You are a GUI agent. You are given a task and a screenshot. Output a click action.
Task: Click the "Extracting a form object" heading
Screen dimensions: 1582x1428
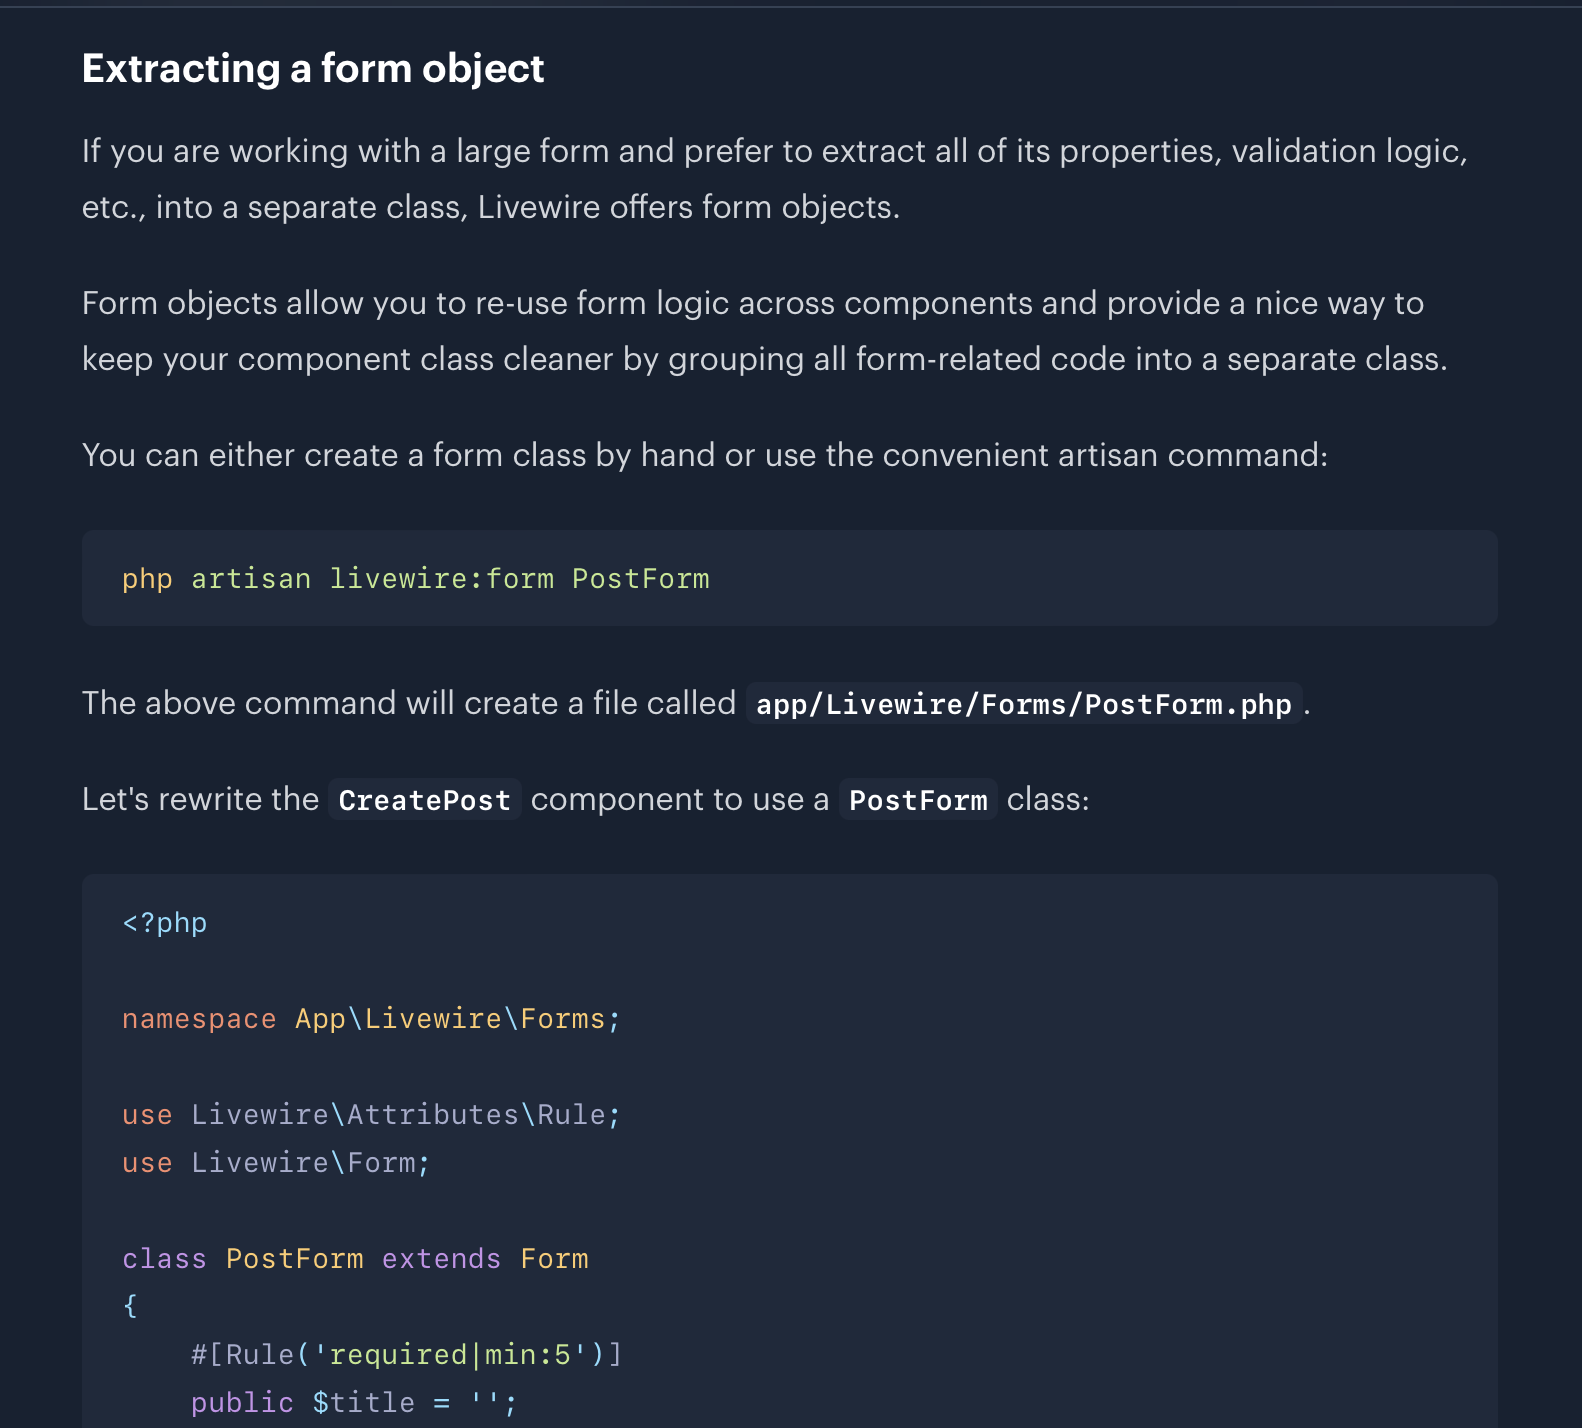313,69
